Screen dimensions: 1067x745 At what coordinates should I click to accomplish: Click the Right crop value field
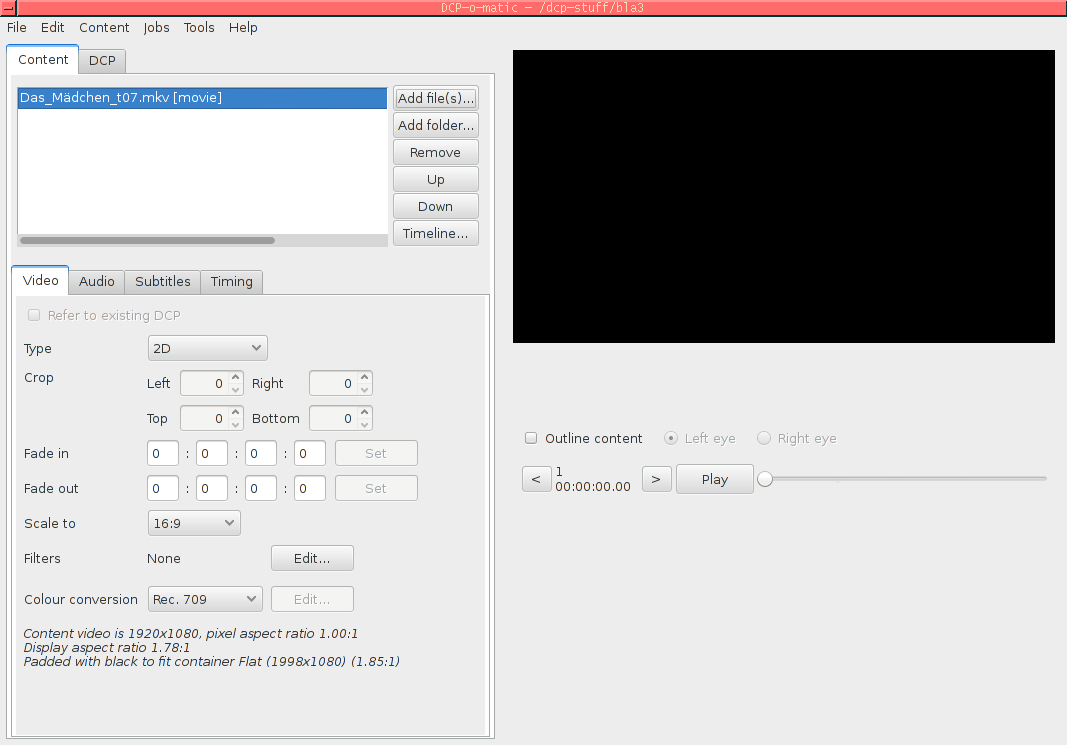[334, 384]
